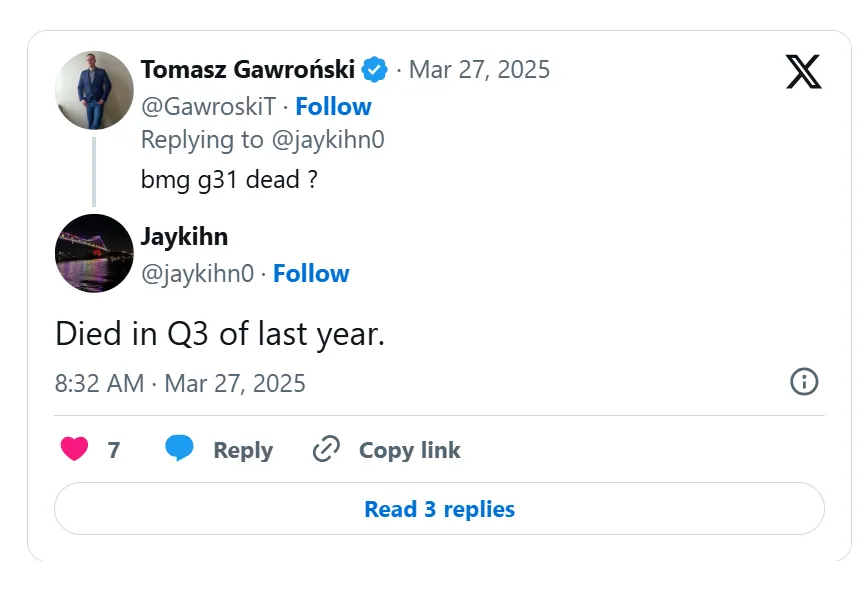Open Jaykihn's bridge profile picture

pyautogui.click(x=94, y=253)
